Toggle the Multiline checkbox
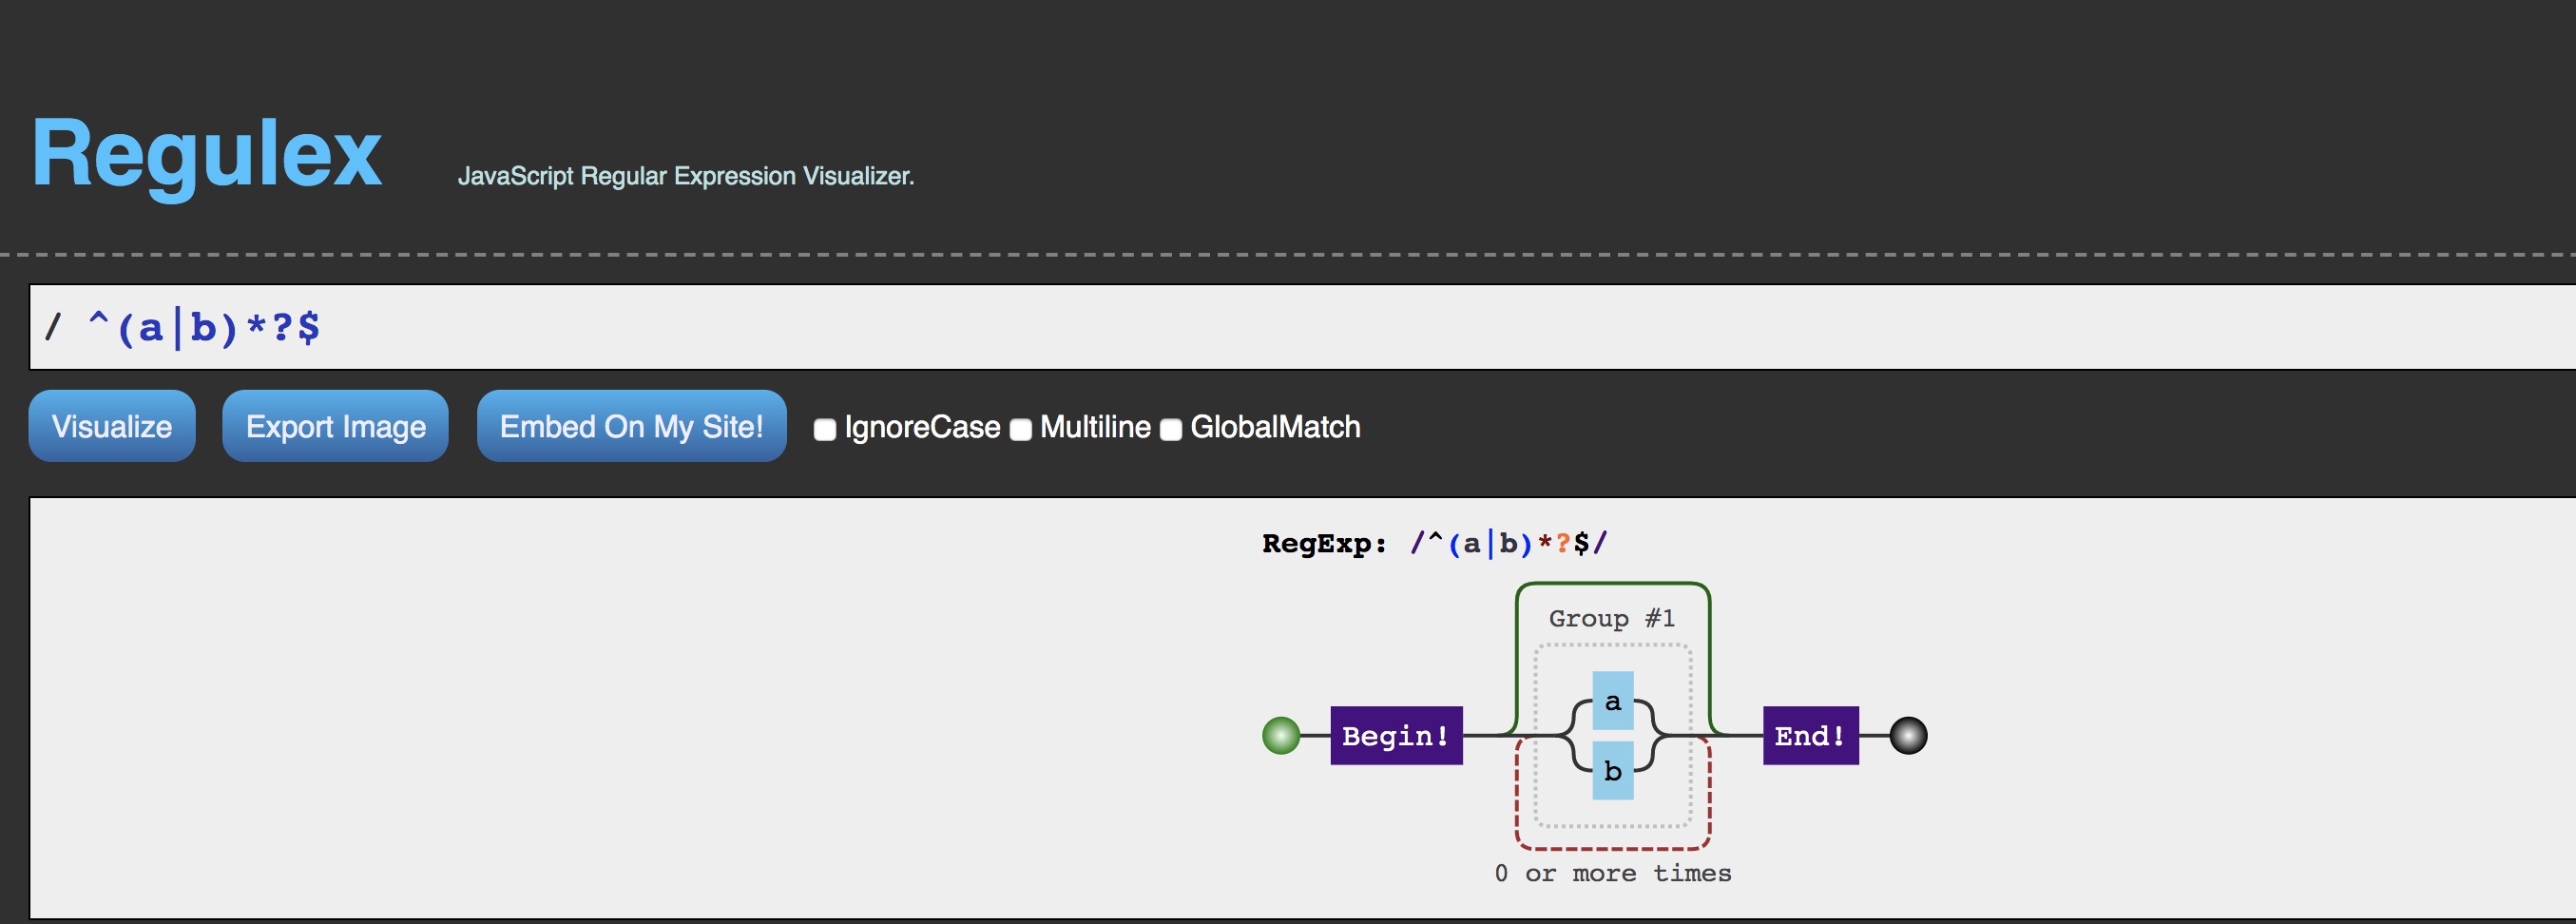The height and width of the screenshot is (924, 2576). (x=1021, y=430)
